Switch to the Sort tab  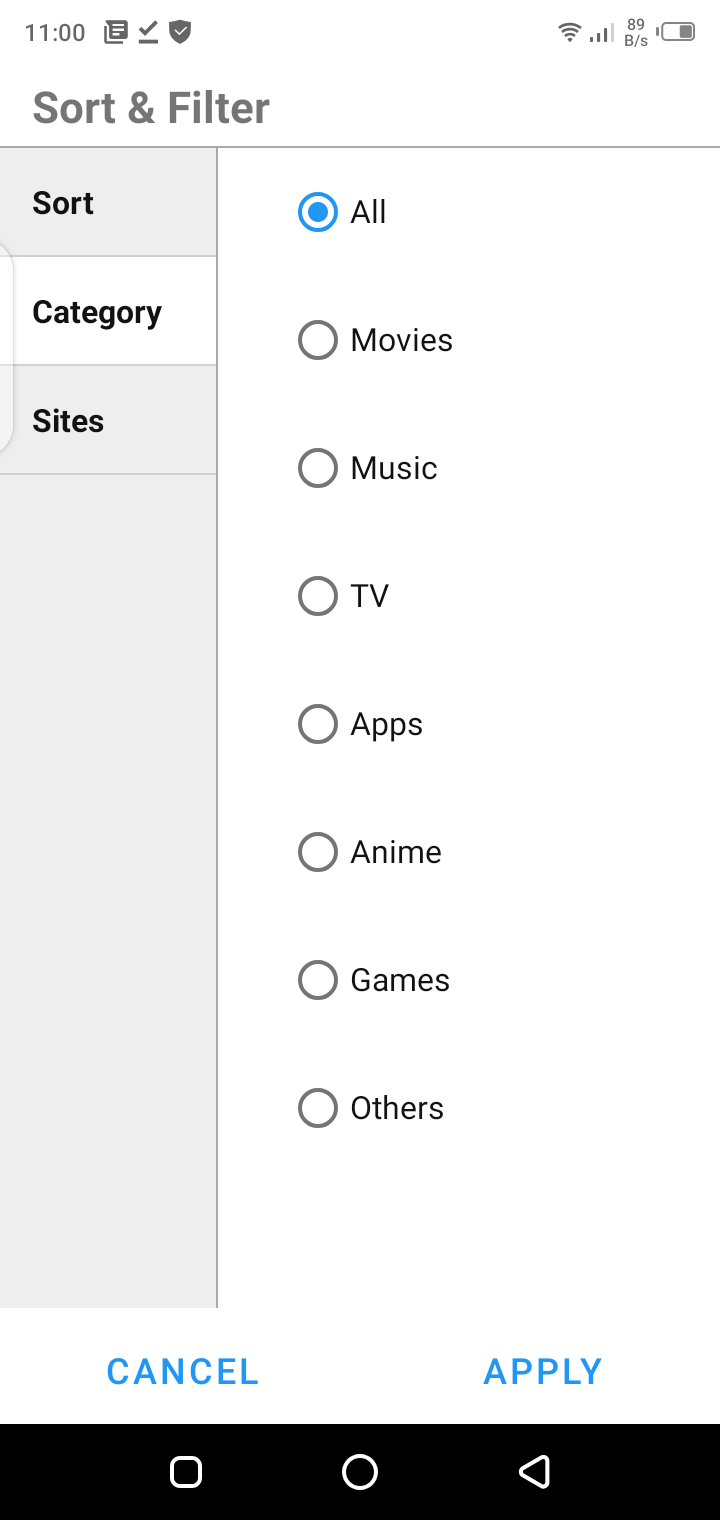click(108, 203)
